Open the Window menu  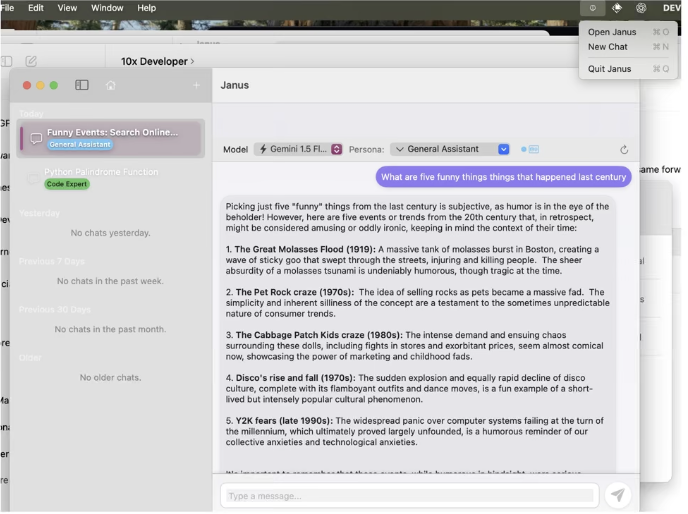pos(107,8)
